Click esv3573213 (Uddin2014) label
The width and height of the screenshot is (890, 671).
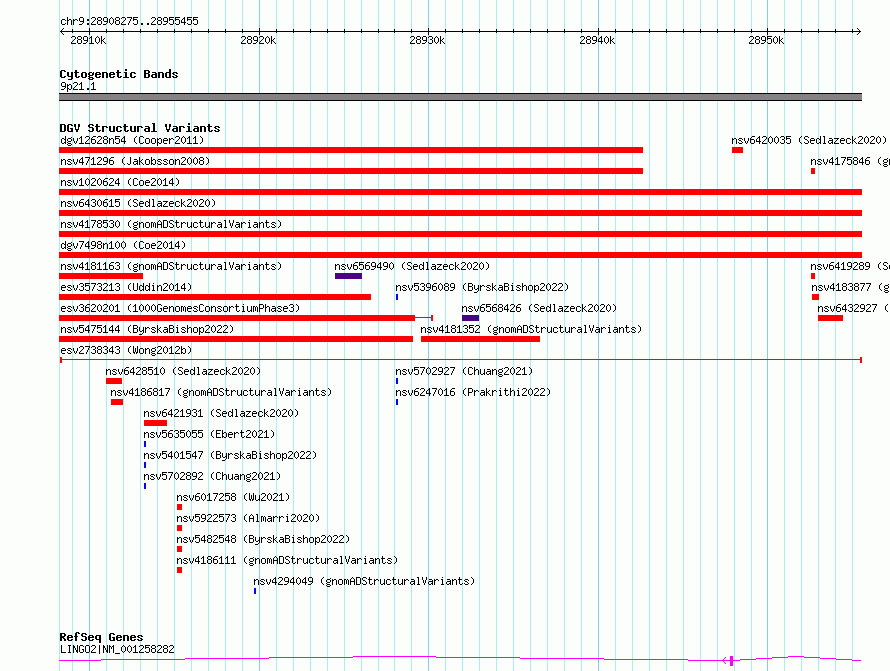pyautogui.click(x=126, y=287)
